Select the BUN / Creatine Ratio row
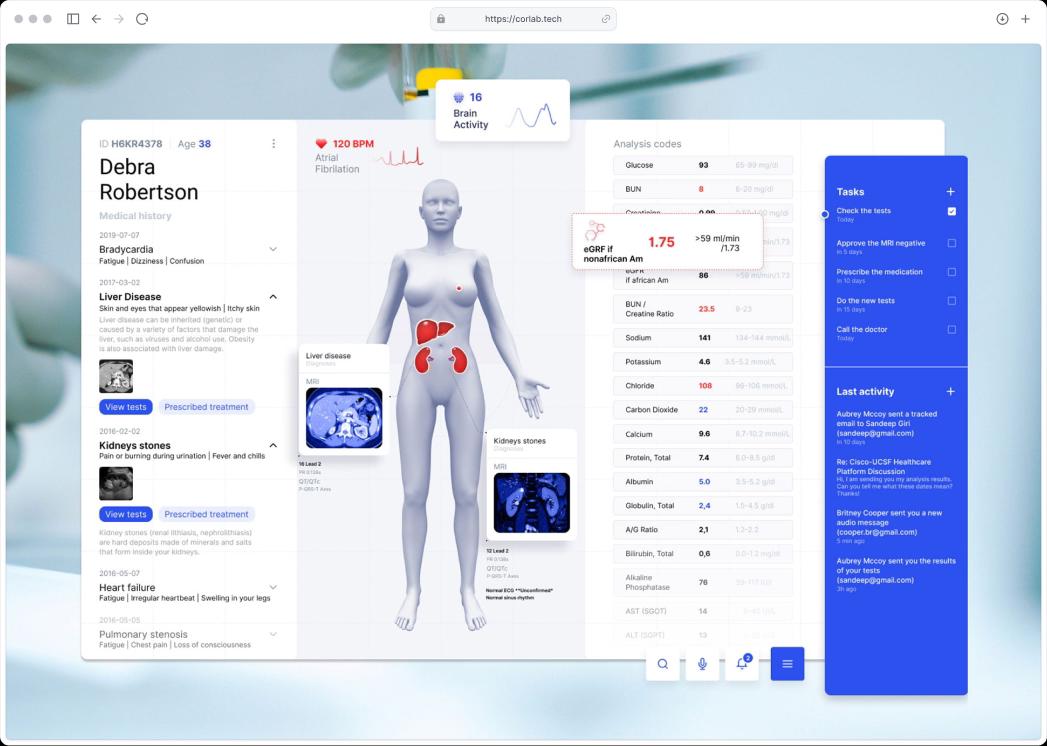This screenshot has height=746, width=1047. tap(702, 309)
